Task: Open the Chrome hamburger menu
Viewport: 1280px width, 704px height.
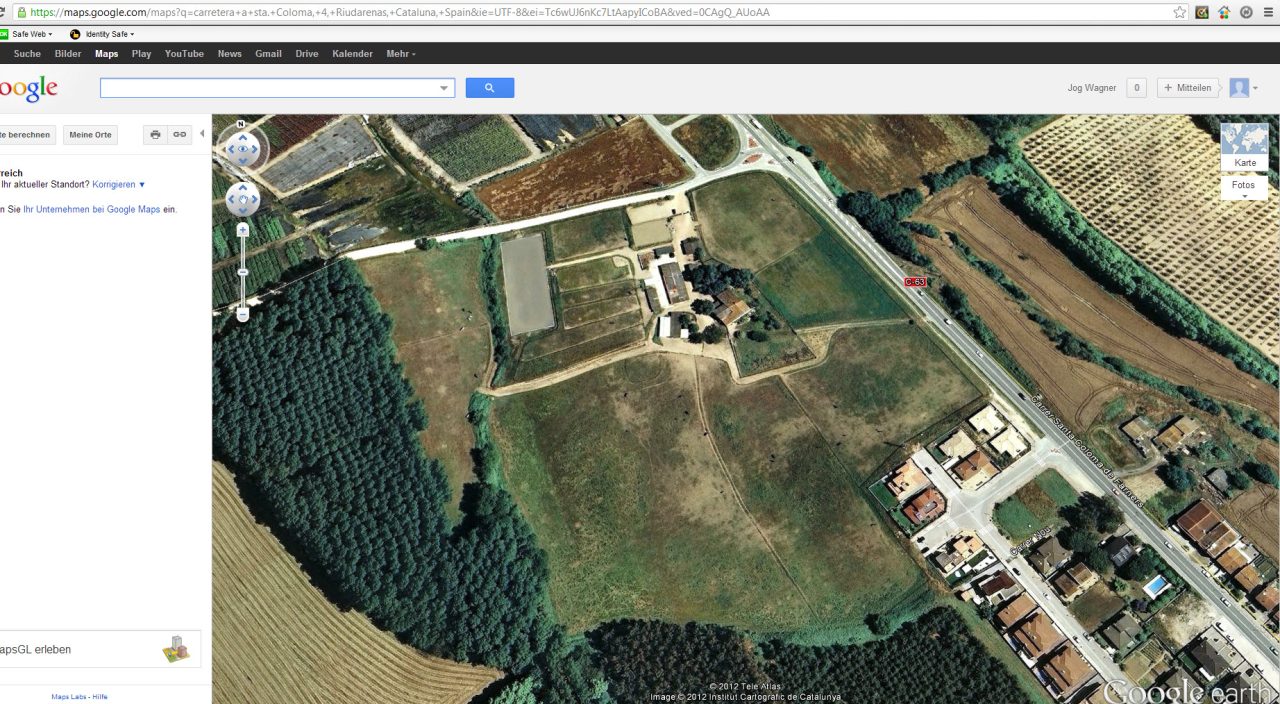Action: tap(1267, 13)
